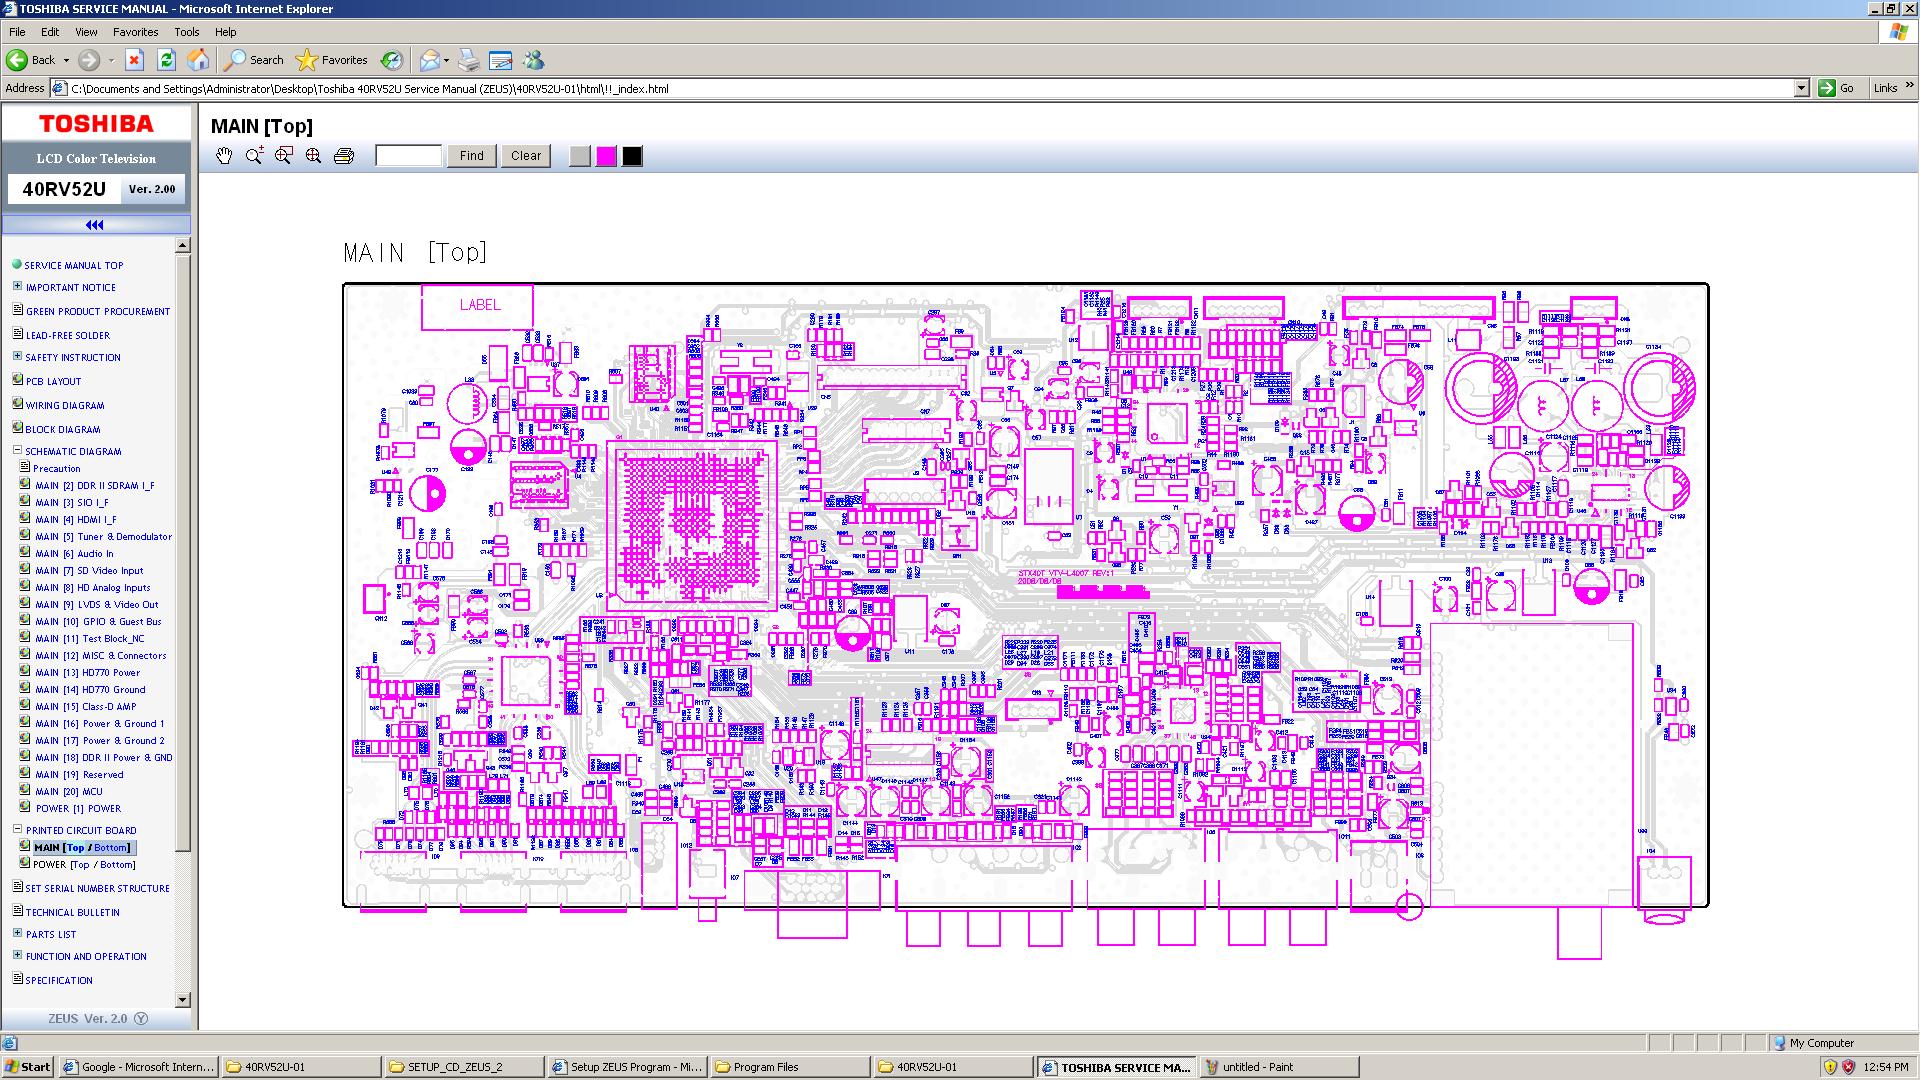Screen dimensions: 1920x1080
Task: Click the IE Refresh toolbar icon
Action: click(x=166, y=60)
